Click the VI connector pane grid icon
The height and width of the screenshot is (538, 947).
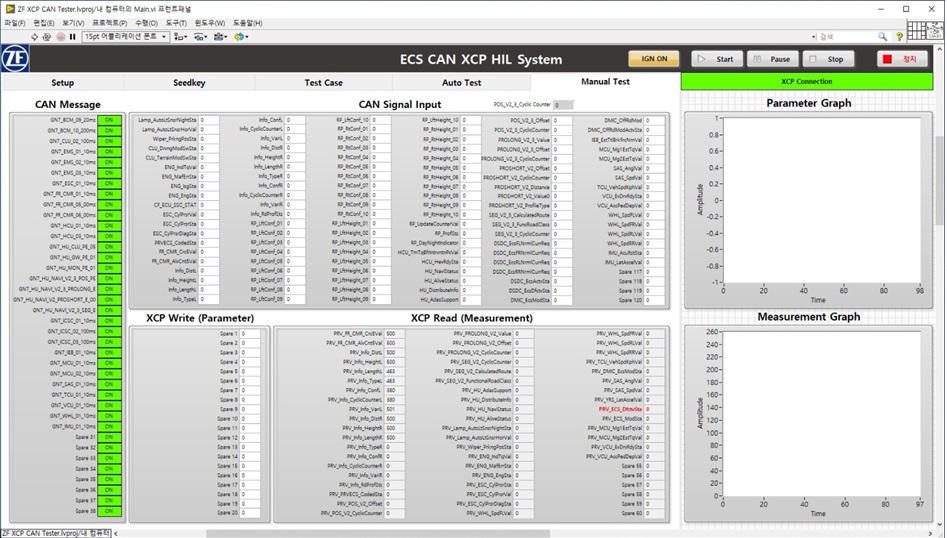[x=917, y=36]
